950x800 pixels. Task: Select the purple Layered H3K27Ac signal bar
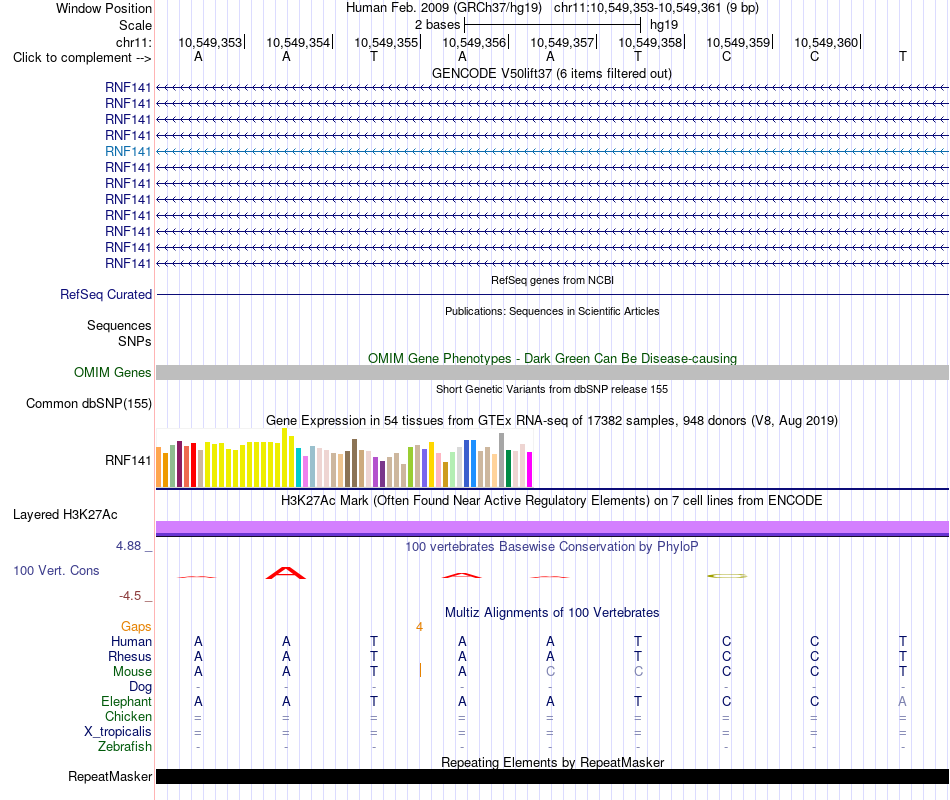[552, 527]
